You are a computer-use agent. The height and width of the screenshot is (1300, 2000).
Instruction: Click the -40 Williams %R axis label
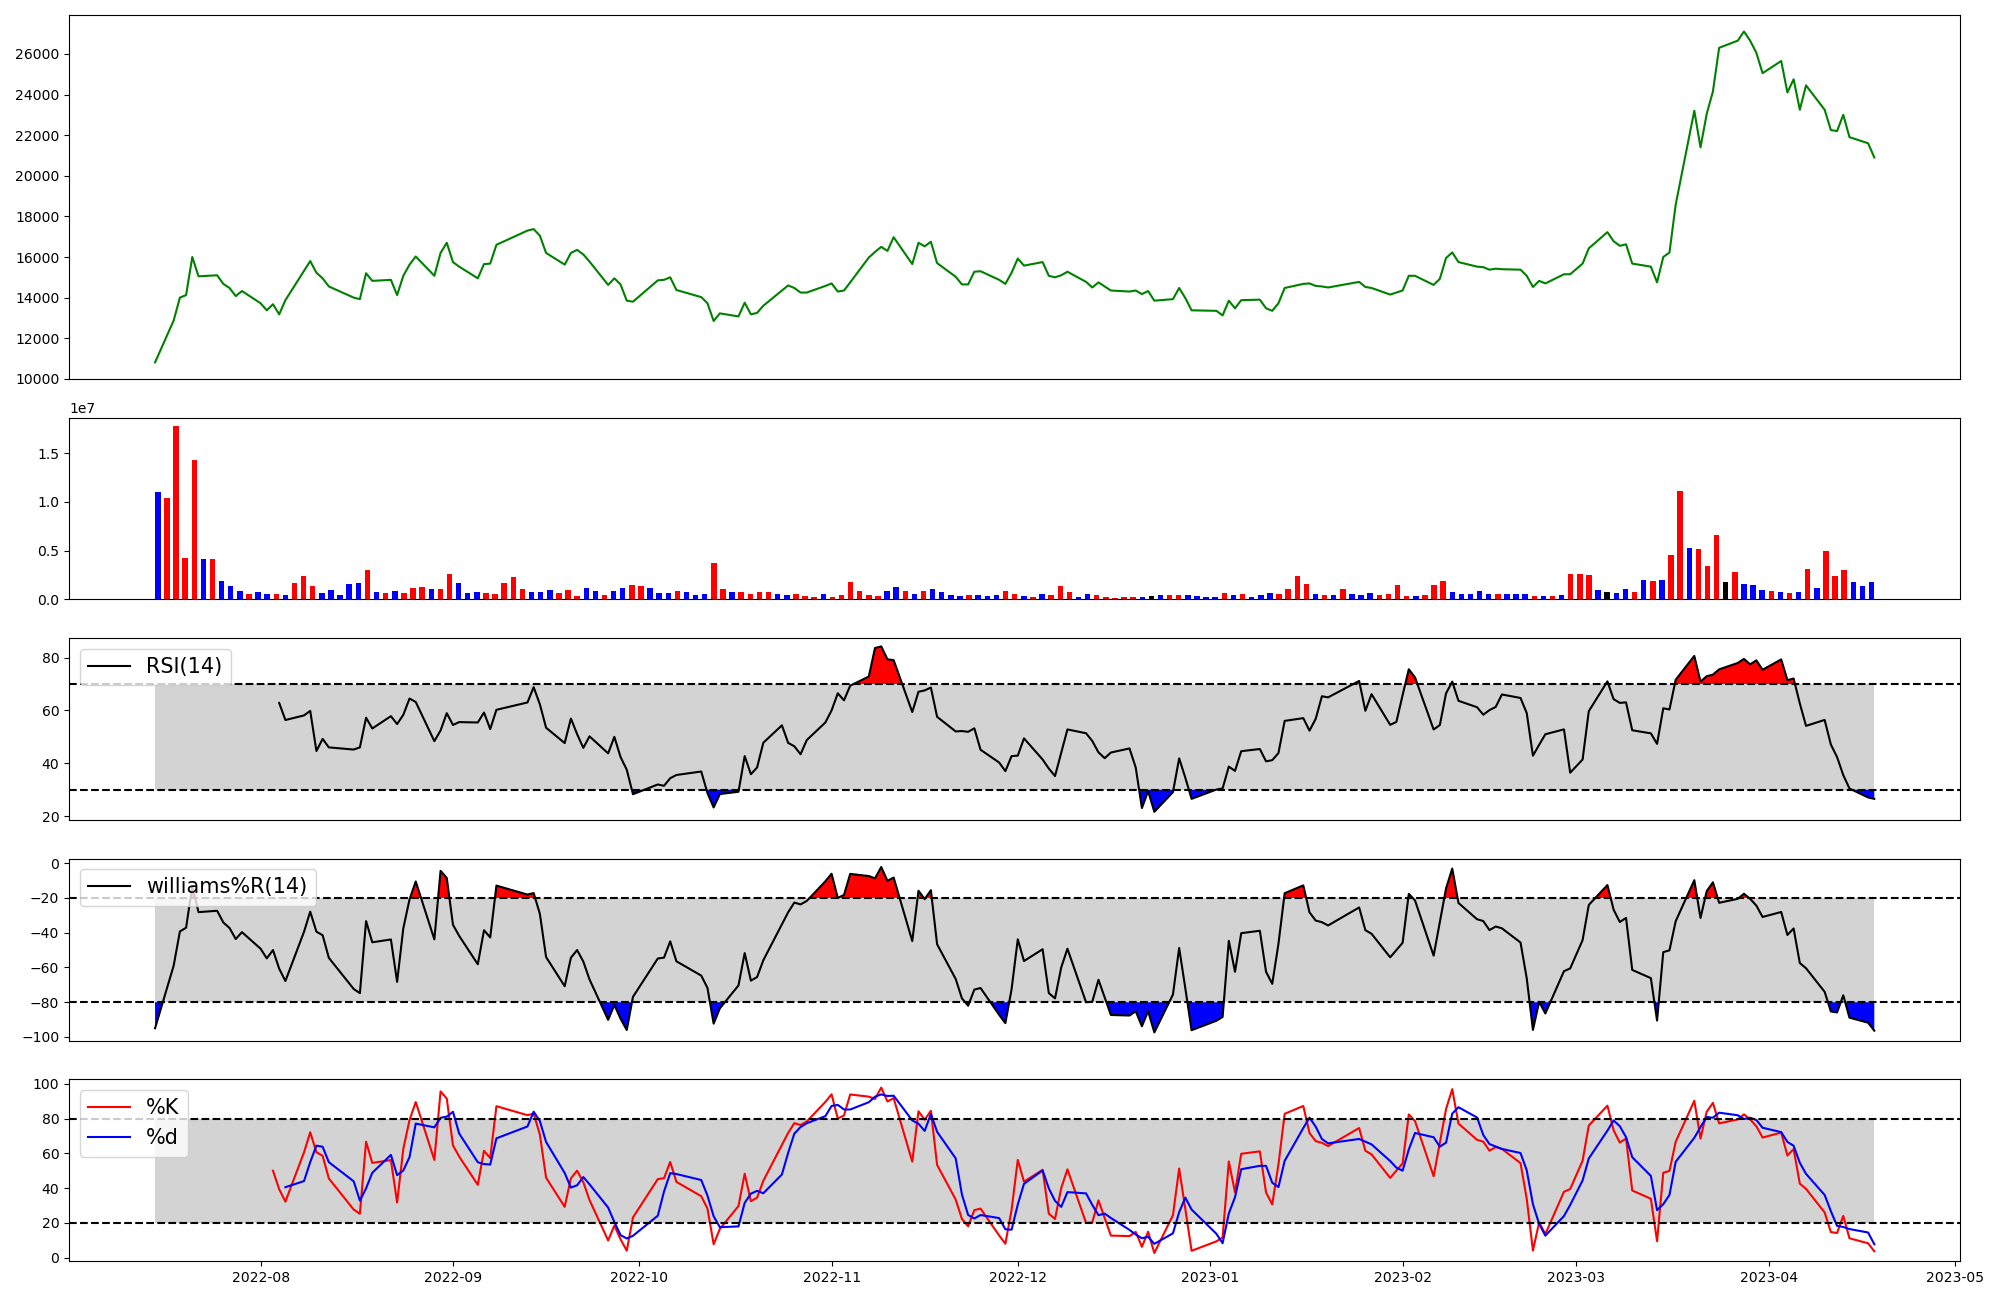(x=46, y=933)
